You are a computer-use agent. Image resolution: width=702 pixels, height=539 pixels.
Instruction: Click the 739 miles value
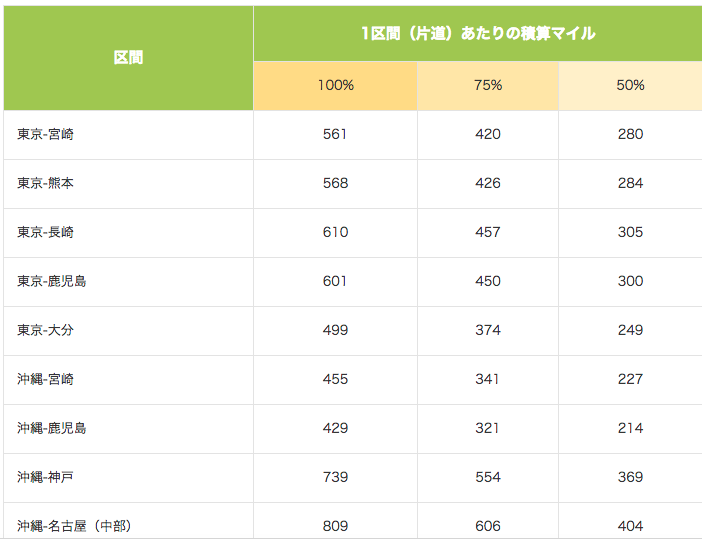[x=335, y=477]
